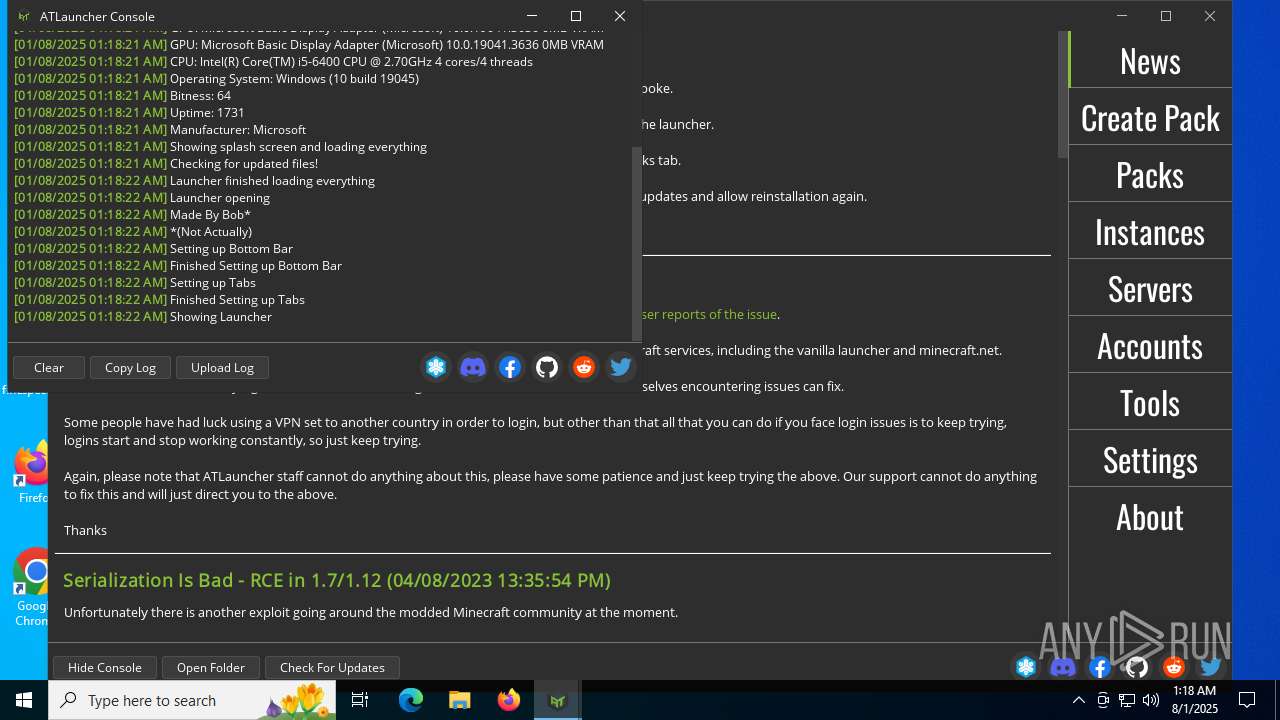Open Nodecraft icon in console window
1280x720 pixels.
tap(436, 367)
